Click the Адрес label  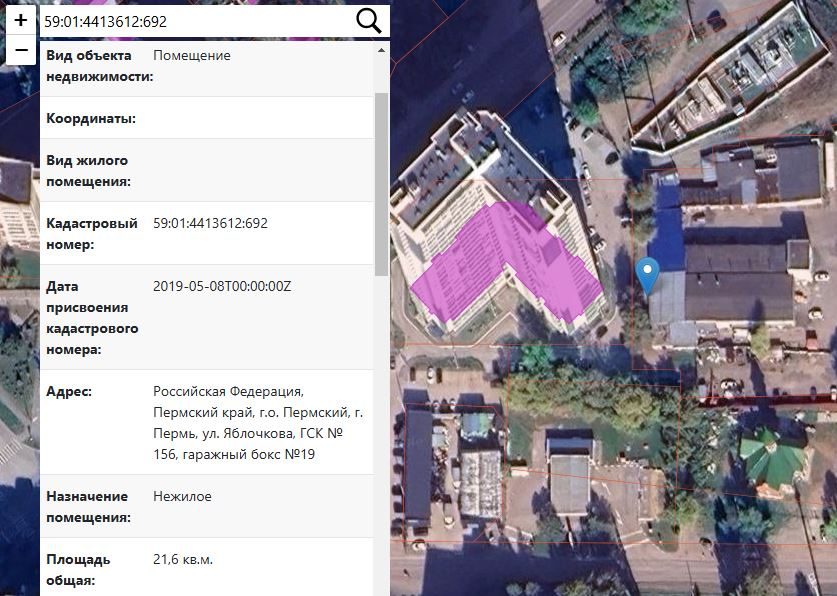pyautogui.click(x=69, y=391)
